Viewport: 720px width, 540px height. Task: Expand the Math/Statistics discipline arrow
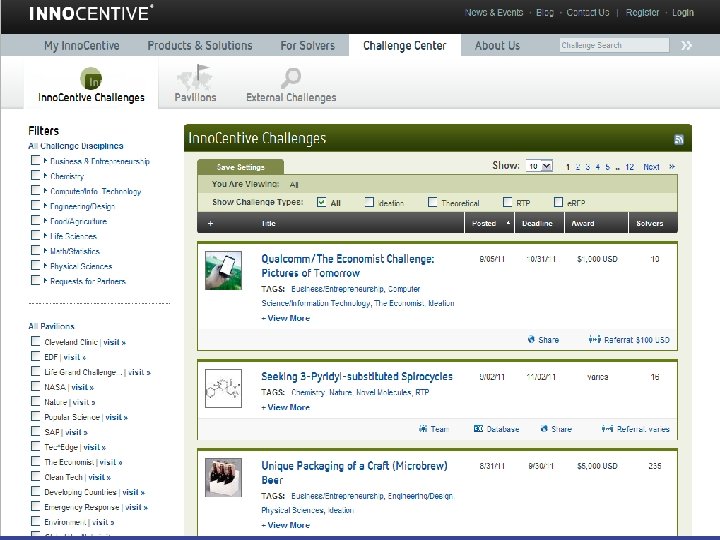click(45, 251)
